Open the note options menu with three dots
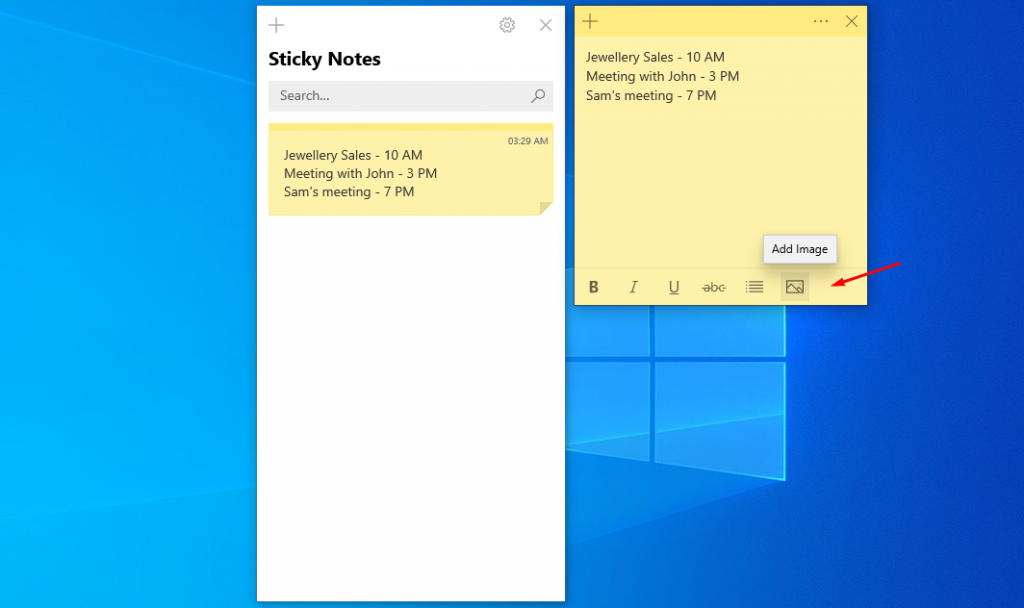 (x=820, y=21)
